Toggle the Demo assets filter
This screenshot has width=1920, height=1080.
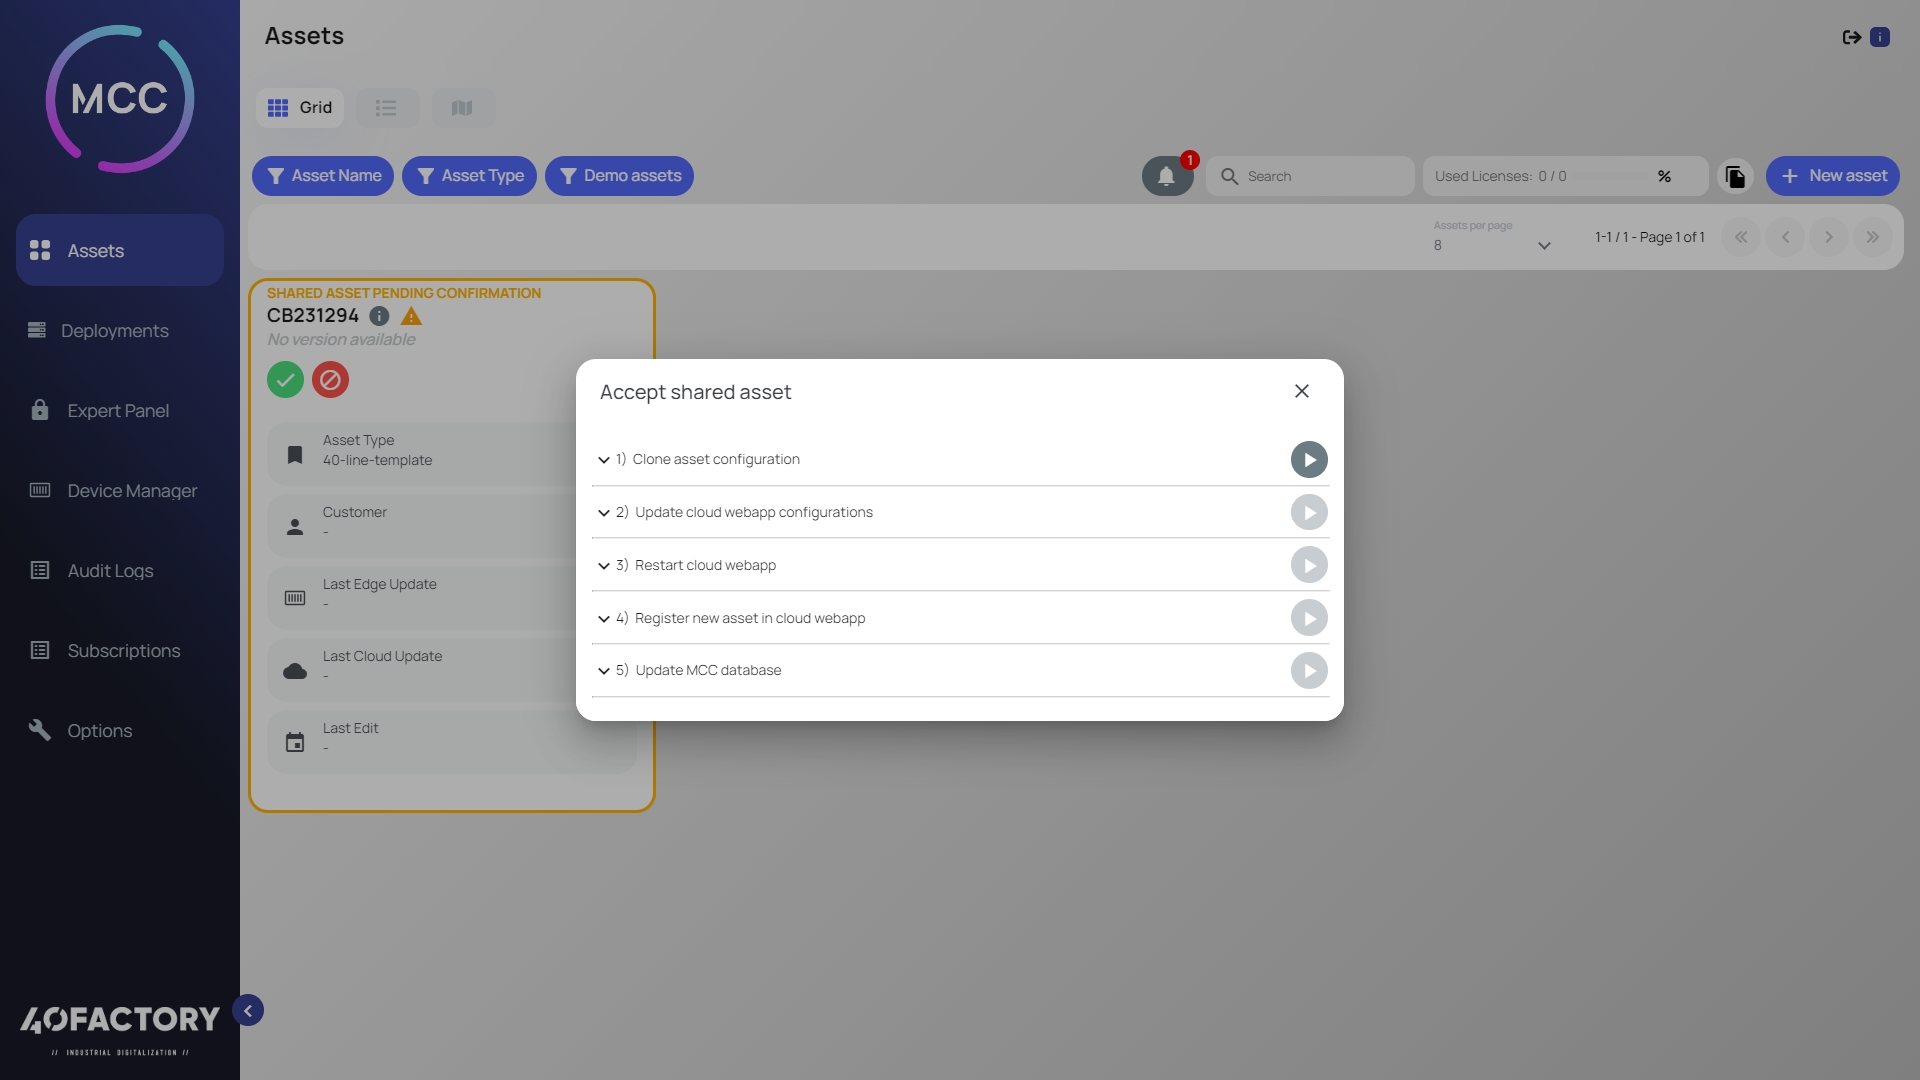[619, 176]
